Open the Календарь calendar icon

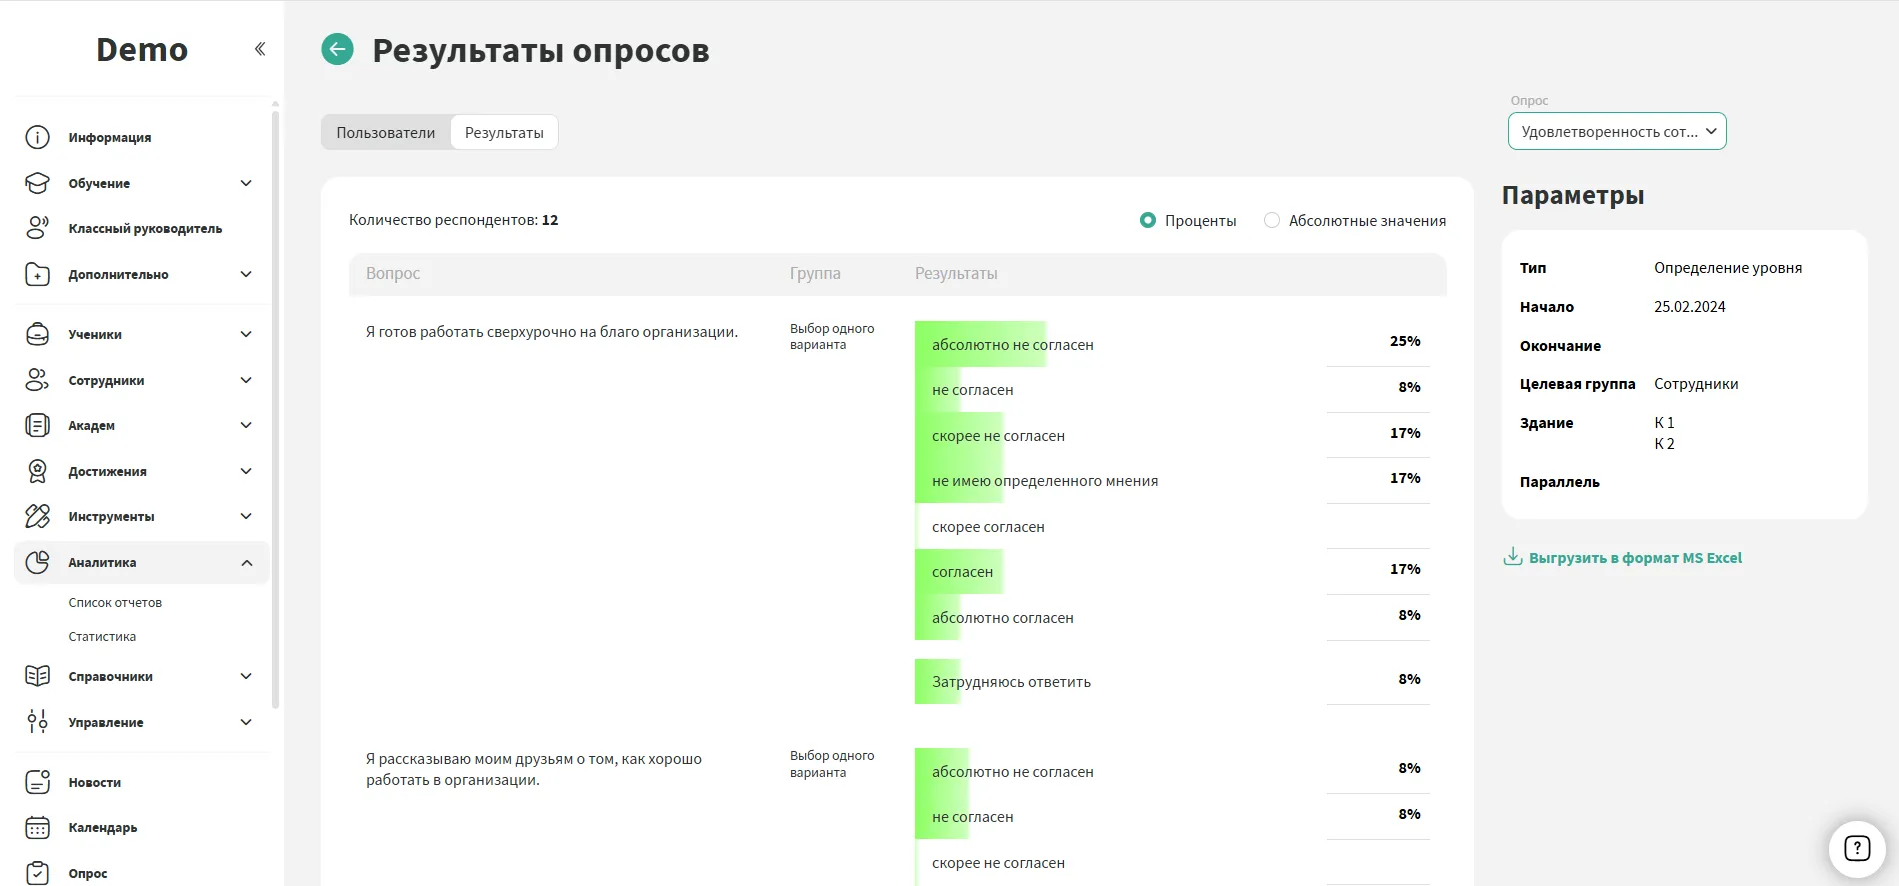tap(37, 827)
